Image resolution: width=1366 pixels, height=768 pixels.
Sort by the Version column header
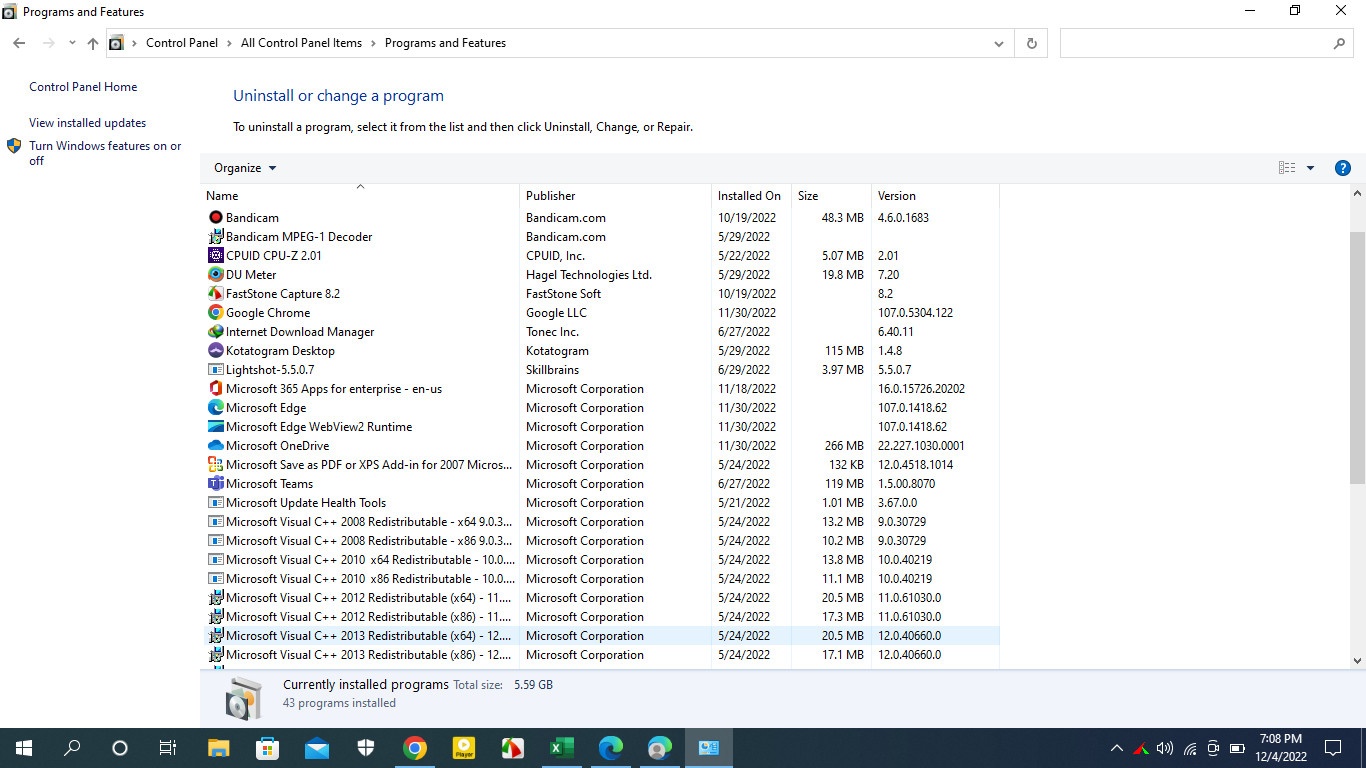coord(935,195)
